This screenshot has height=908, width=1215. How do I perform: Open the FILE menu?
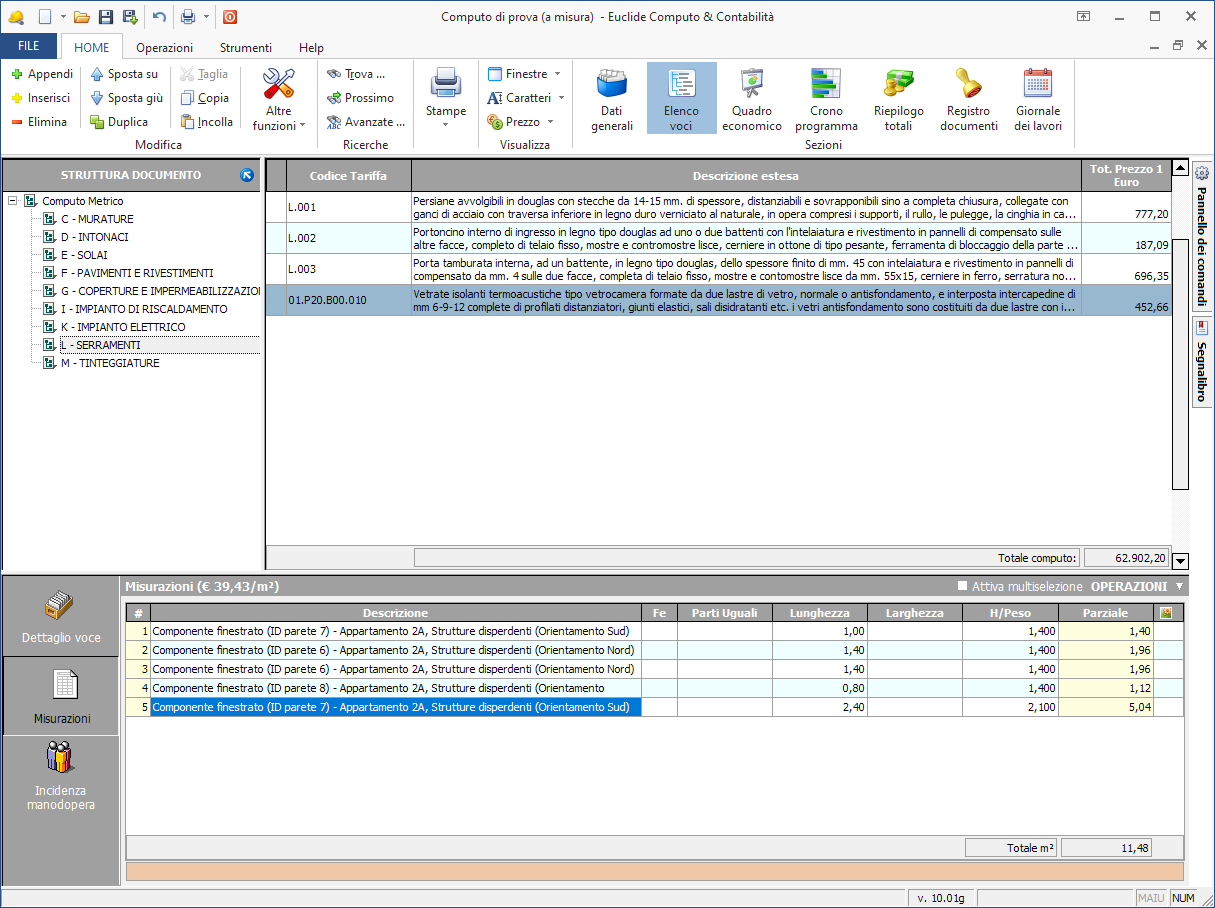click(29, 47)
